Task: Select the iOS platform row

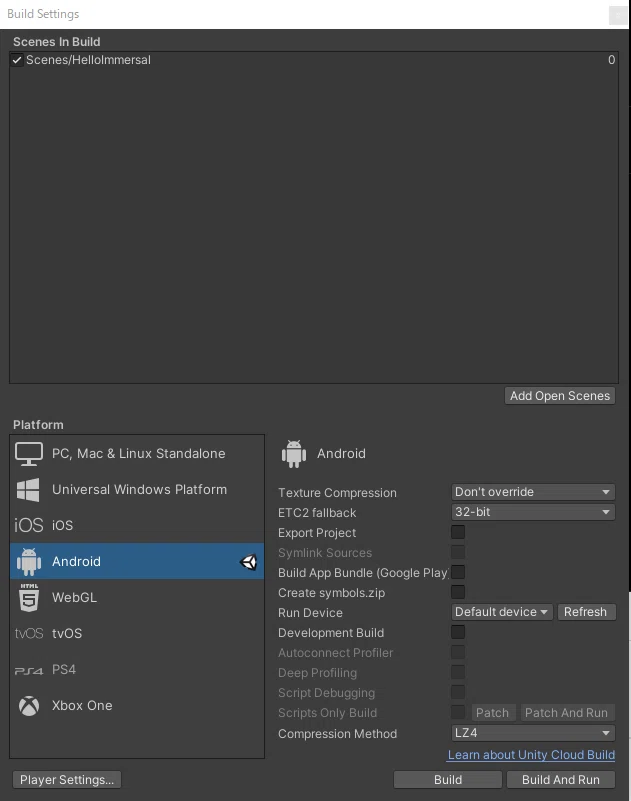Action: [x=137, y=525]
